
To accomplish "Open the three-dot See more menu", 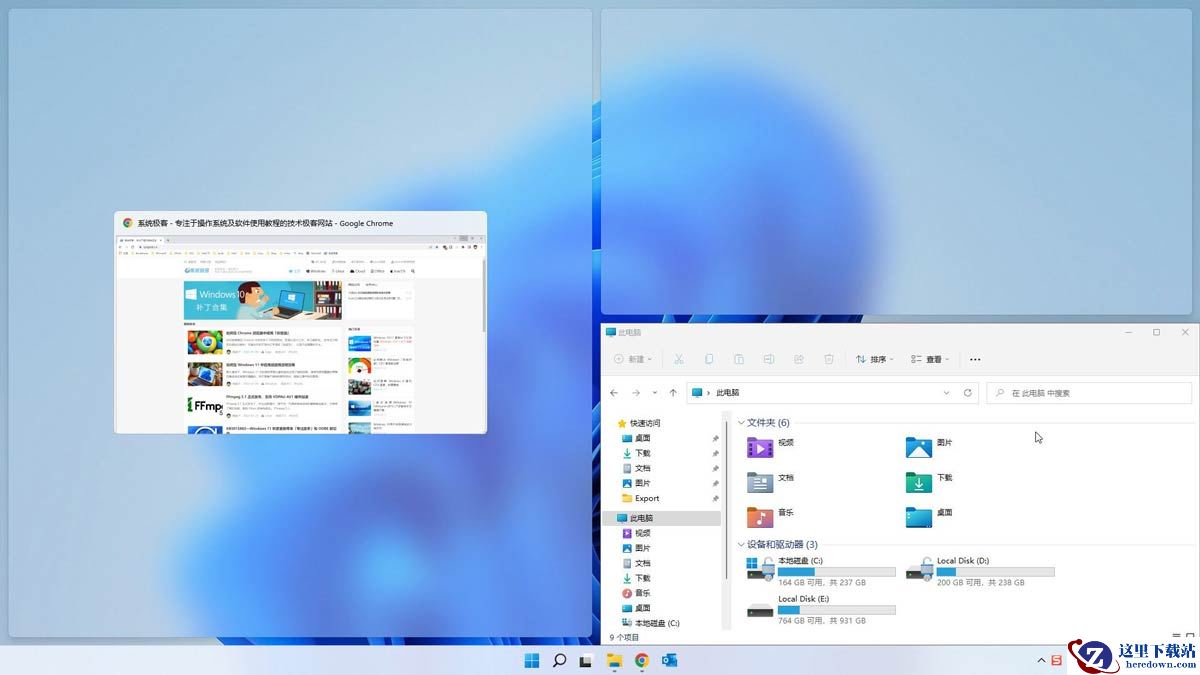I will tap(975, 359).
